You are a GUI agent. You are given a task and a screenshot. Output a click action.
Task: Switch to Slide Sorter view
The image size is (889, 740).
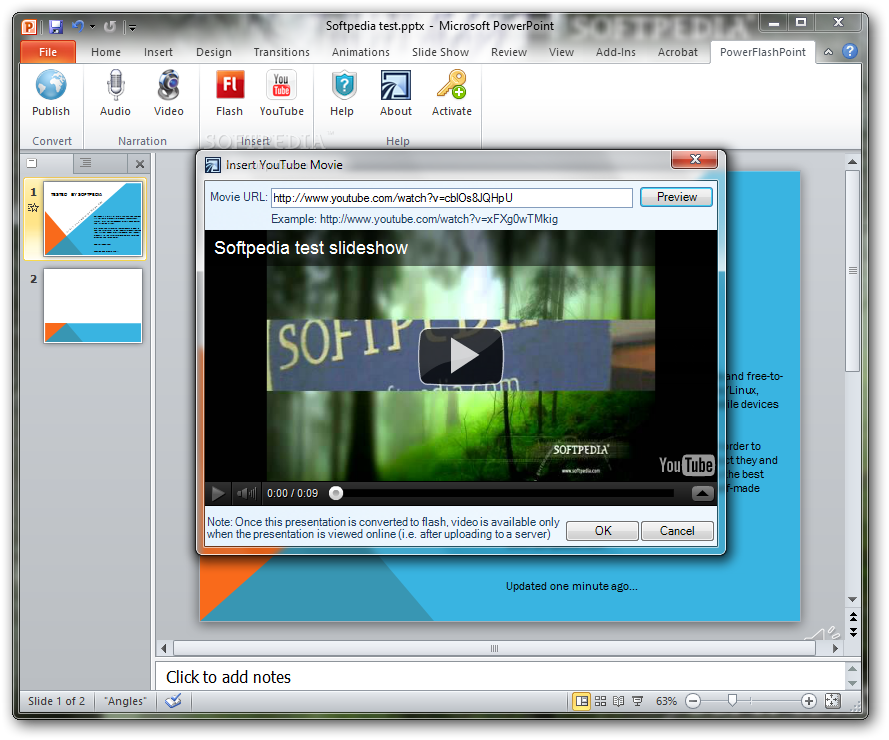click(x=600, y=701)
